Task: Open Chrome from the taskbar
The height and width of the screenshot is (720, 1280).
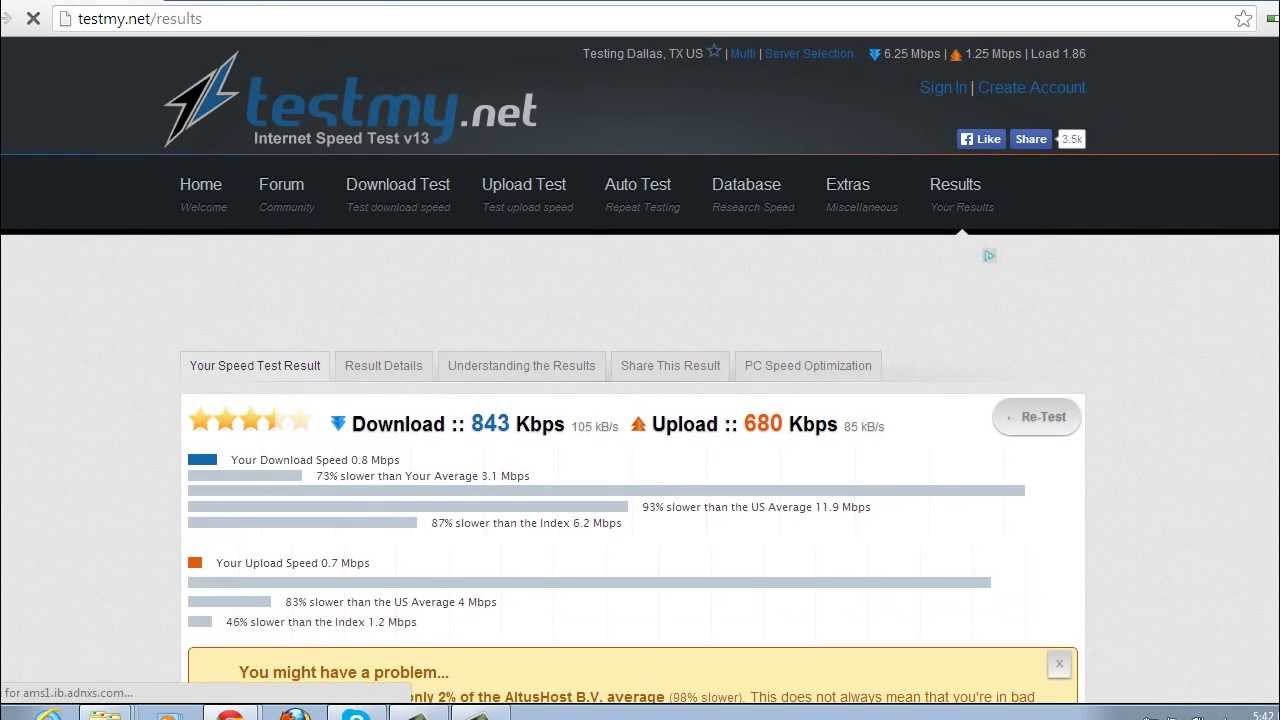Action: [230, 714]
